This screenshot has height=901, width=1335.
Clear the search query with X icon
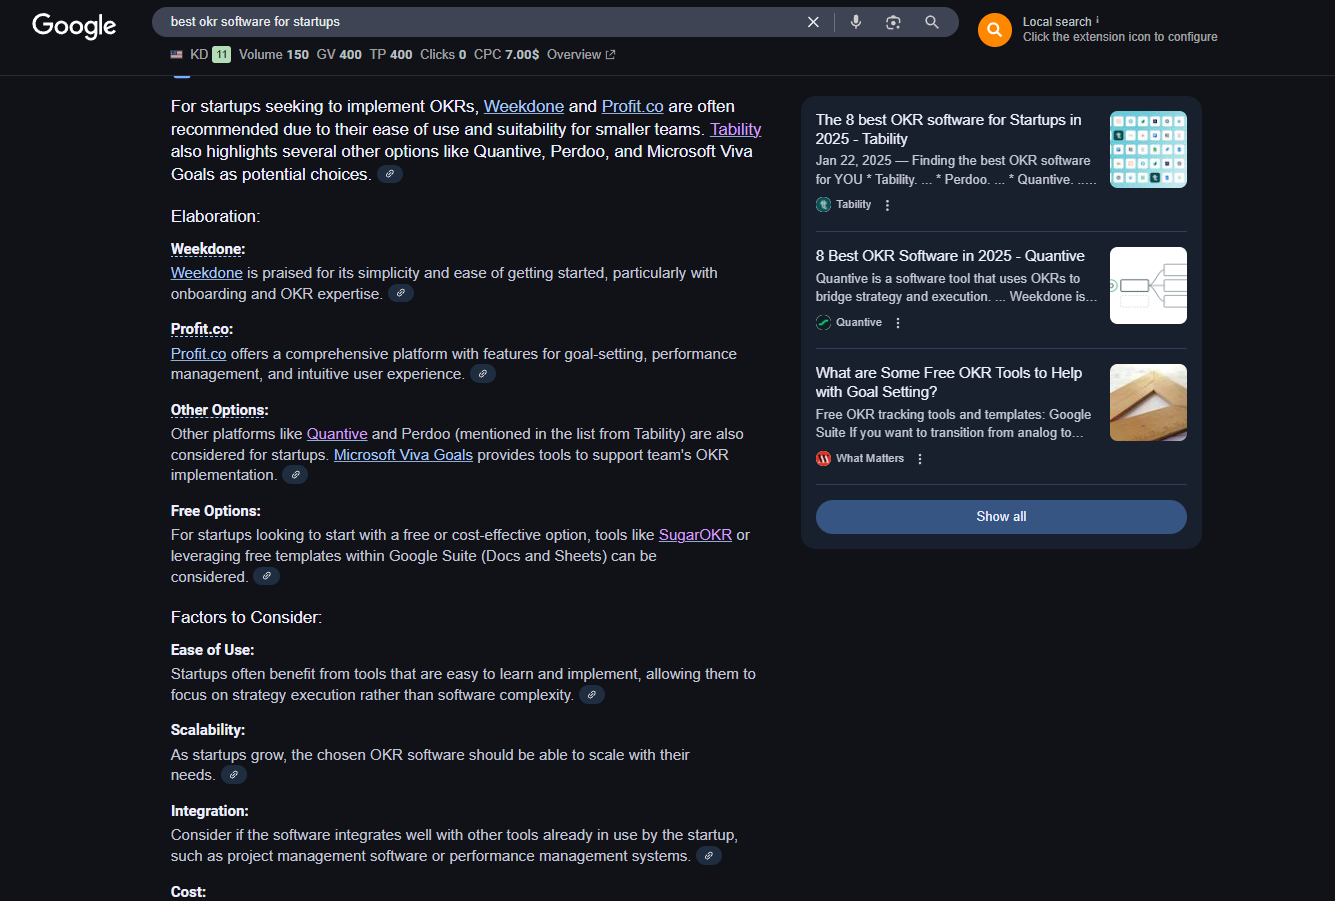(813, 22)
